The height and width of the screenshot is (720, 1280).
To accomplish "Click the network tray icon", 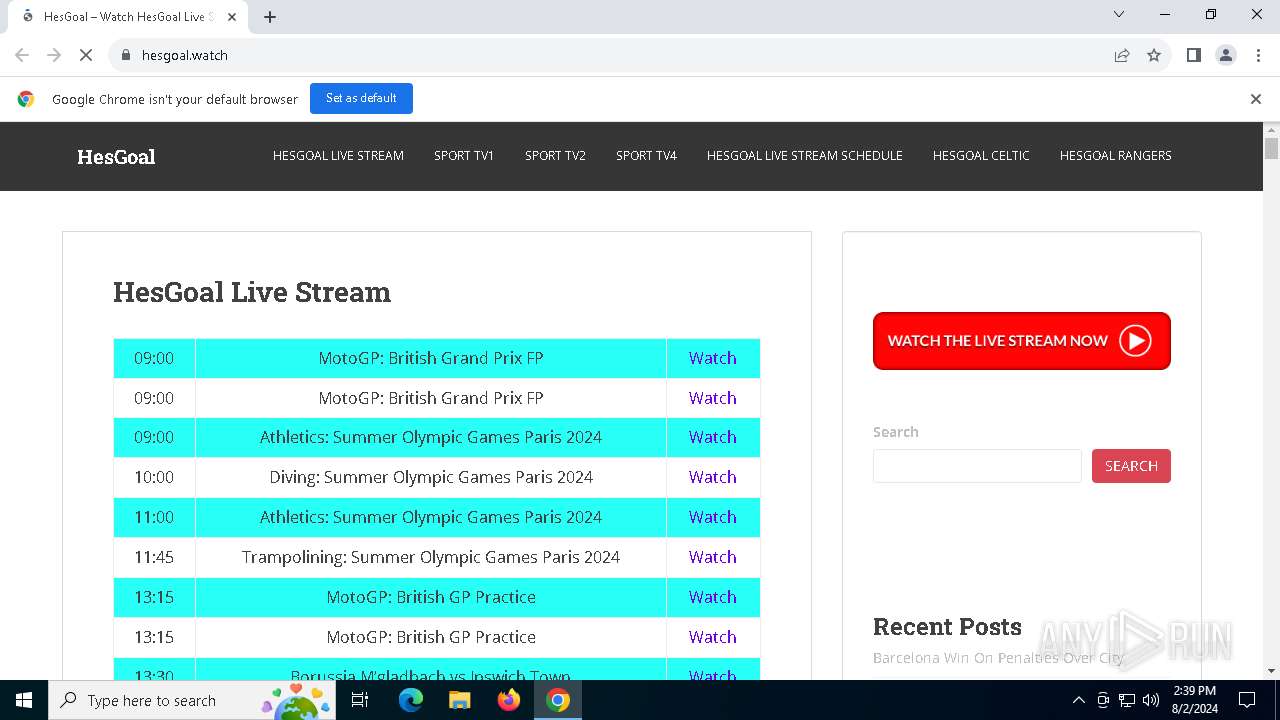I will coord(1127,700).
